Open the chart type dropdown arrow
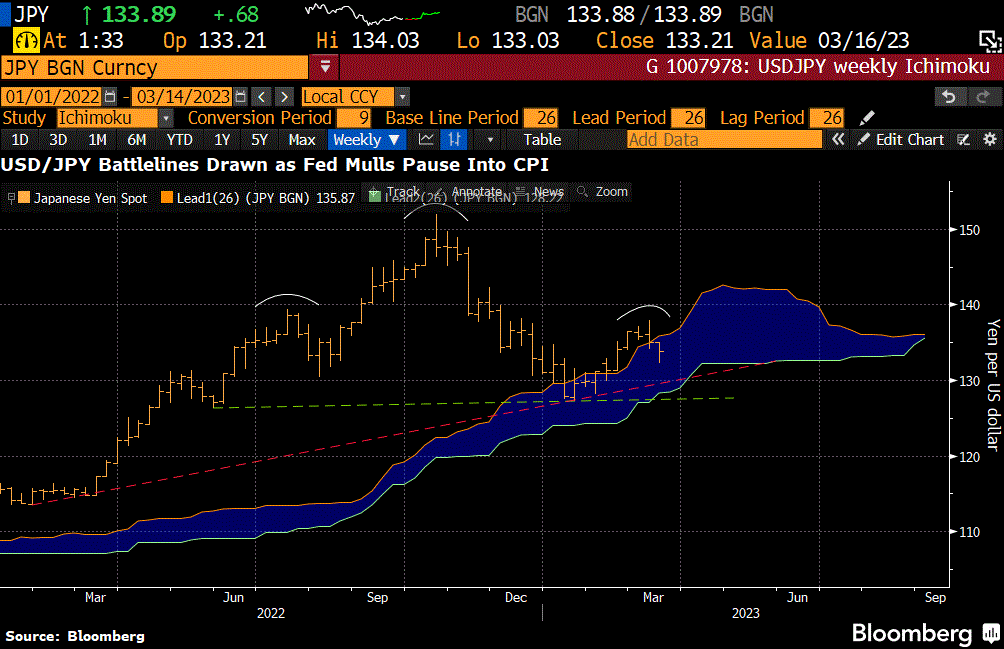Viewport: 1004px width, 649px height. tap(490, 140)
